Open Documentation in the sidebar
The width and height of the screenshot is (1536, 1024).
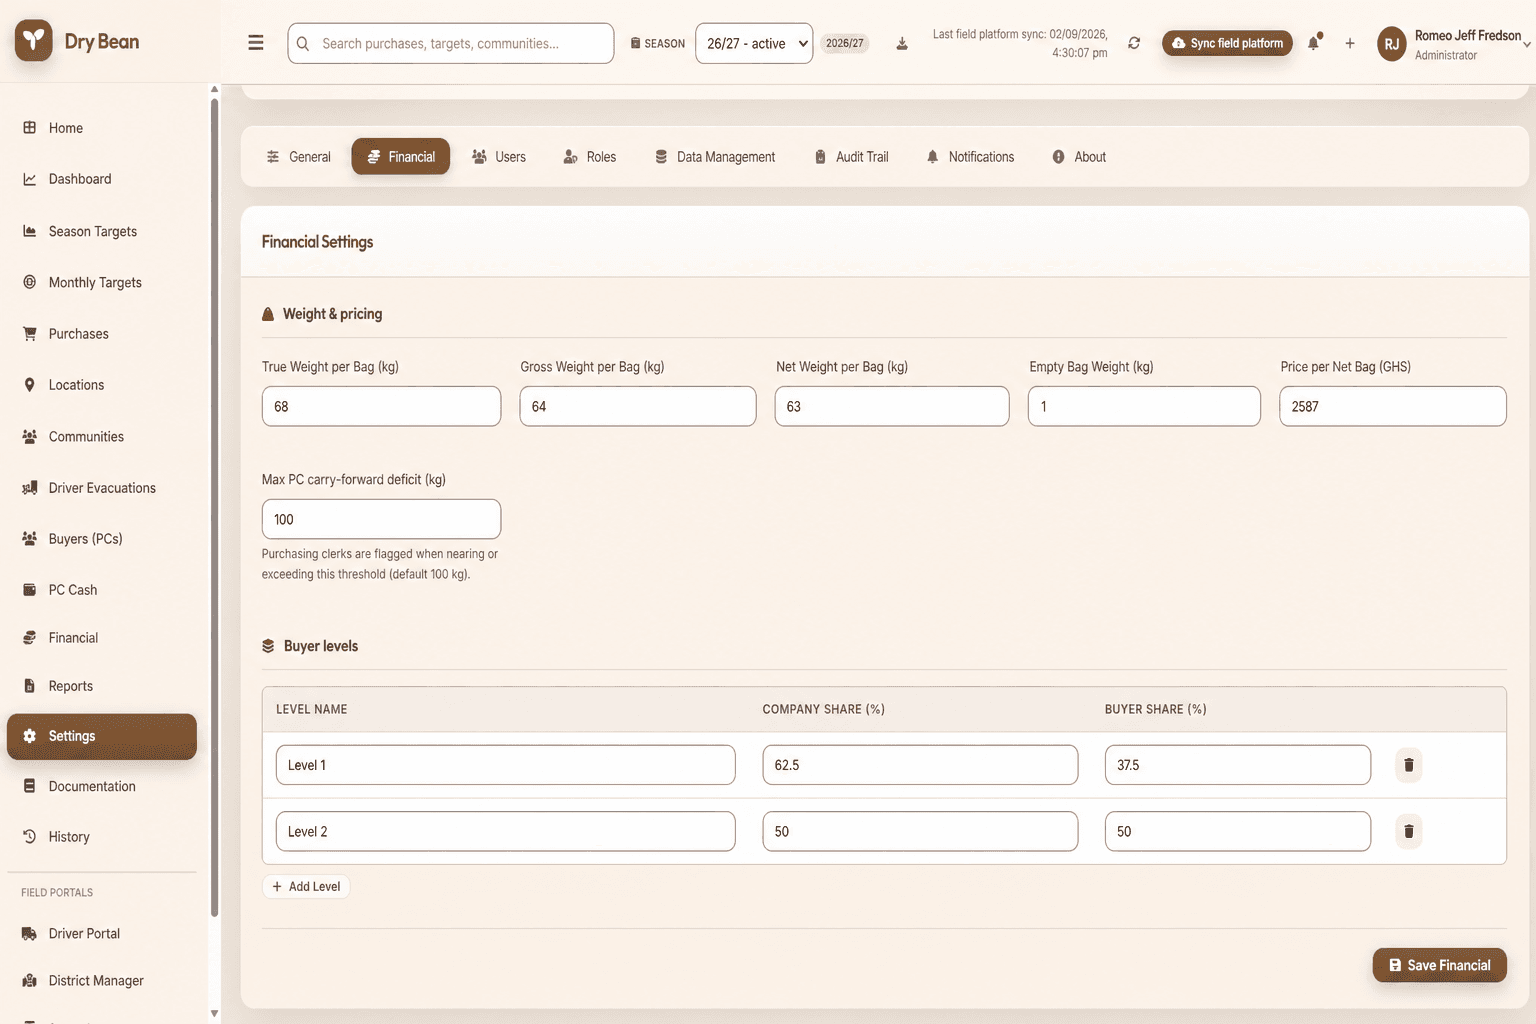click(x=102, y=786)
